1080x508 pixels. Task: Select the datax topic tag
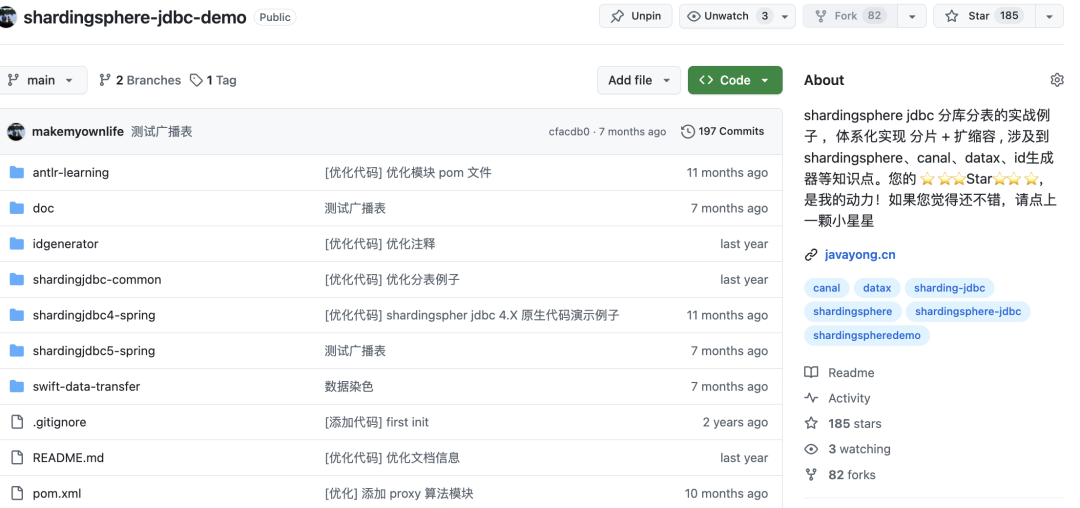pyautogui.click(x=877, y=288)
